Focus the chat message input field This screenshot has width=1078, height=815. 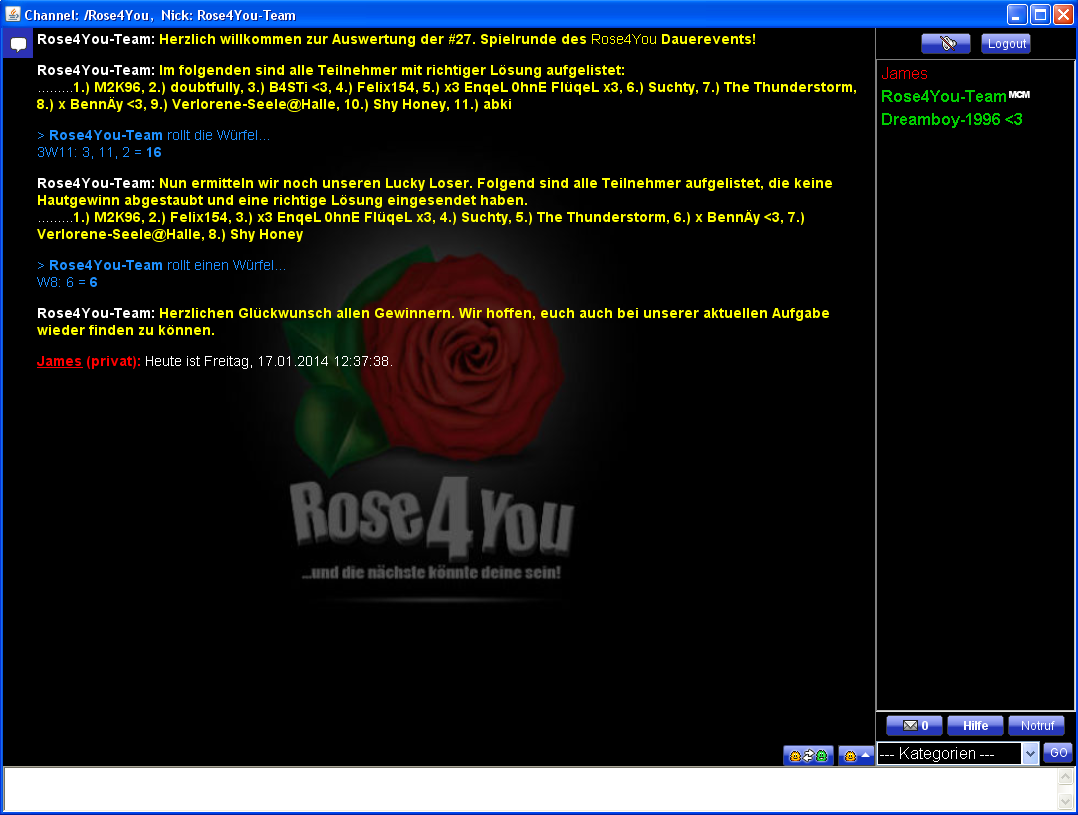click(x=530, y=789)
